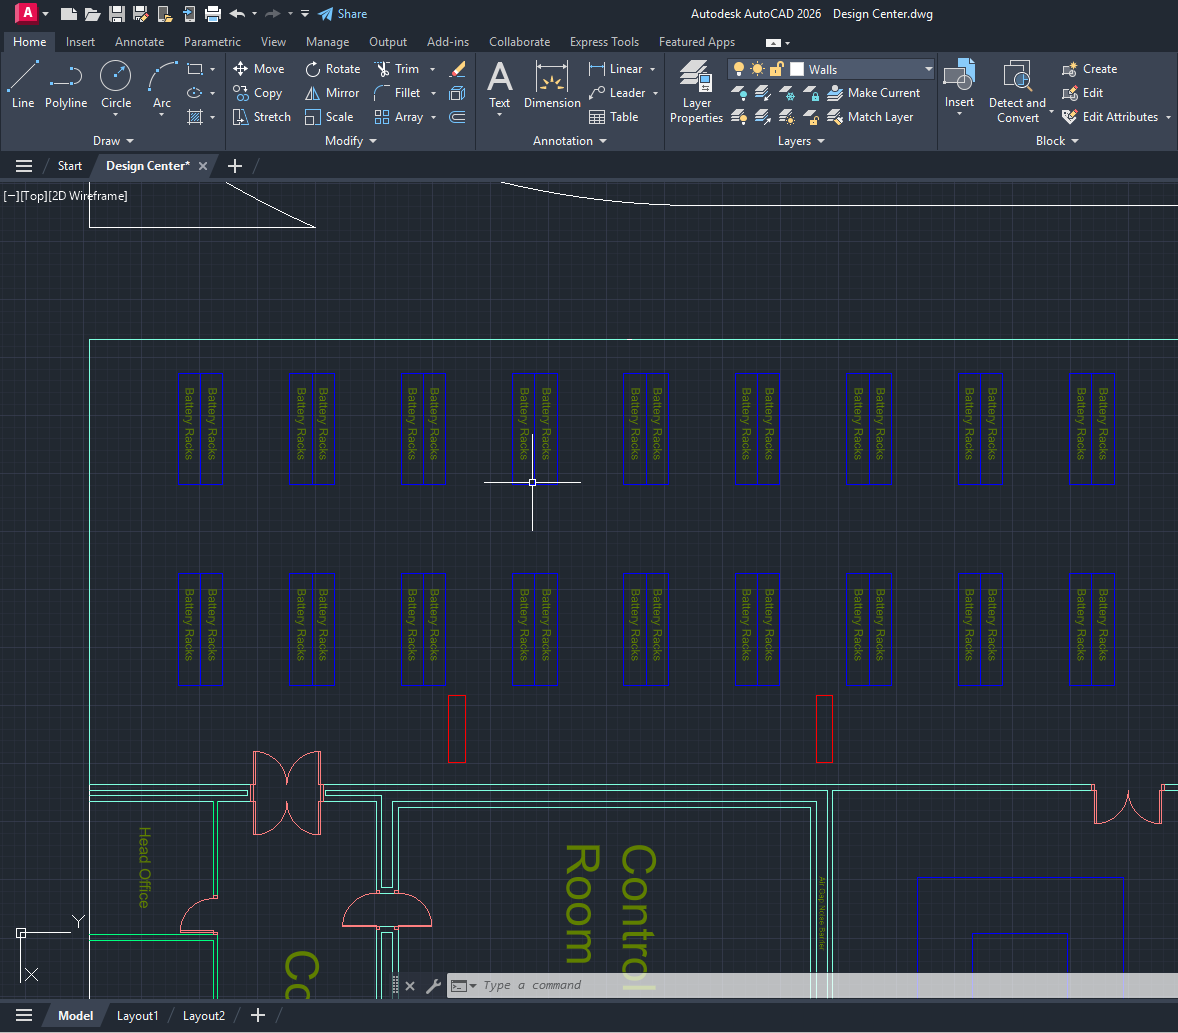Select the Polyline tool
This screenshot has height=1033, width=1178.
coord(65,85)
